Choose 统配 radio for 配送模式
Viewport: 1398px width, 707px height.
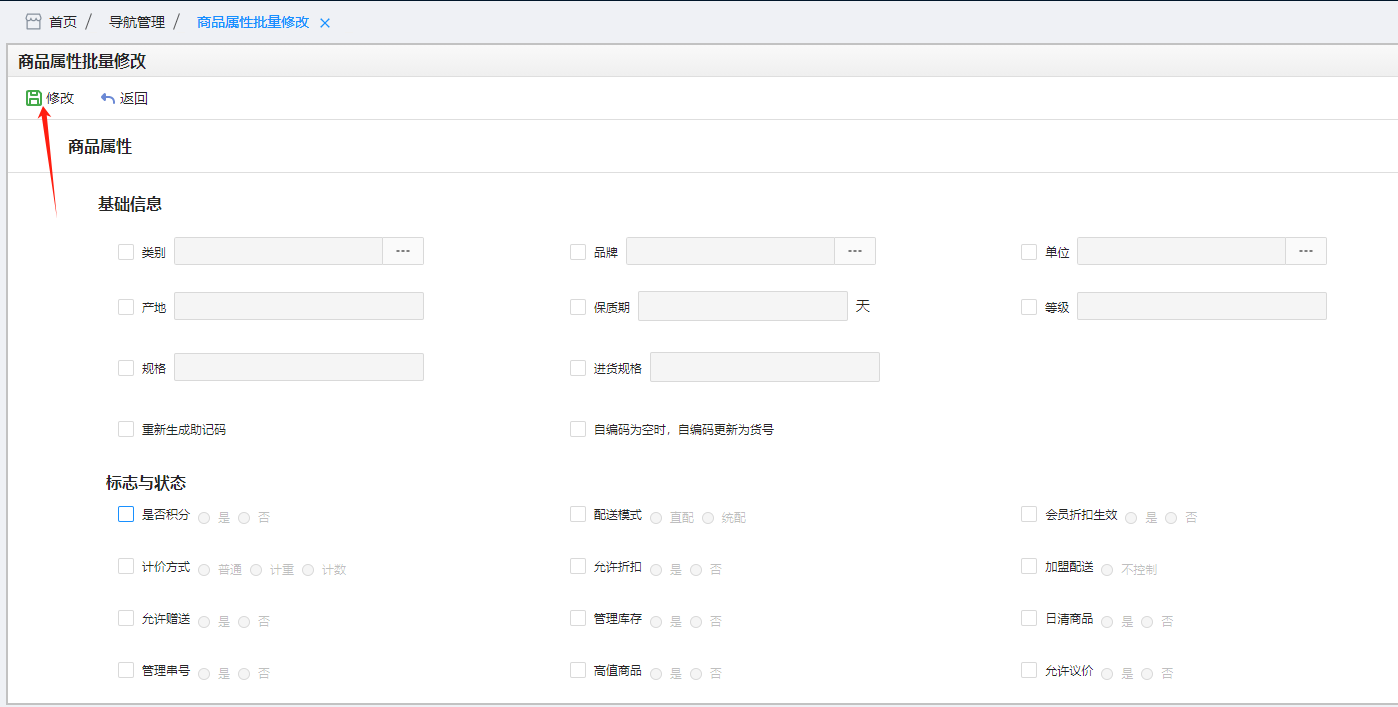click(x=708, y=518)
